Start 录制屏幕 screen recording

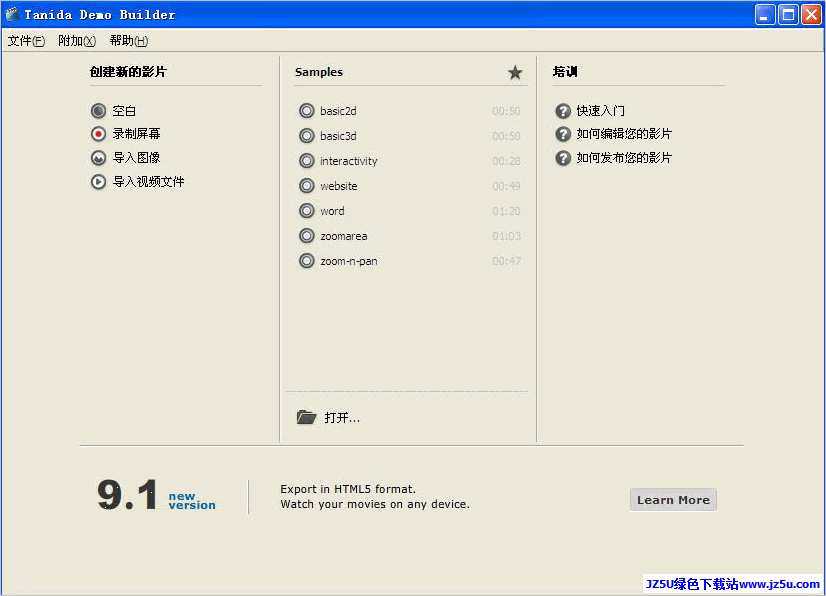(x=136, y=134)
